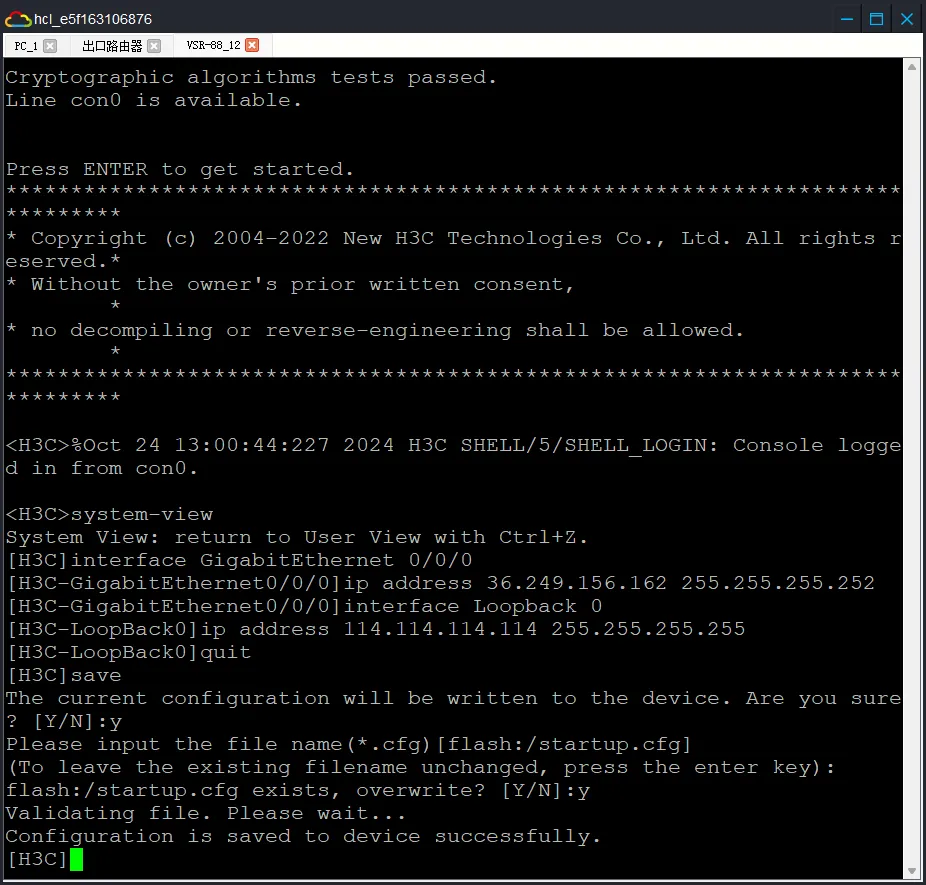The image size is (926, 885).
Task: Click the line "[H3C-LoopBack0]quit"
Action: [x=129, y=652]
